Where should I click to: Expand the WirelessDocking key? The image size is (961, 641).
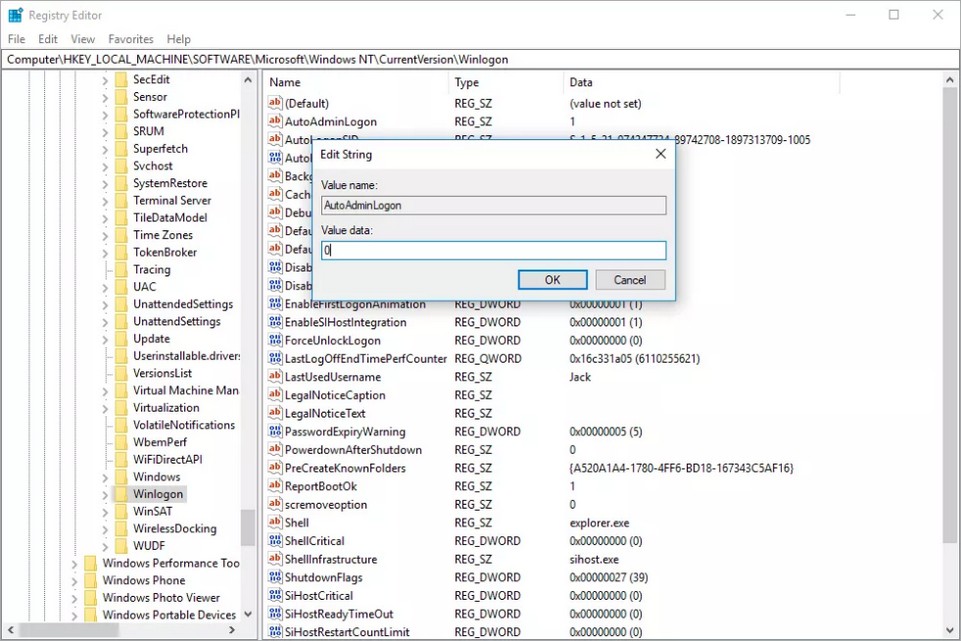click(x=105, y=529)
